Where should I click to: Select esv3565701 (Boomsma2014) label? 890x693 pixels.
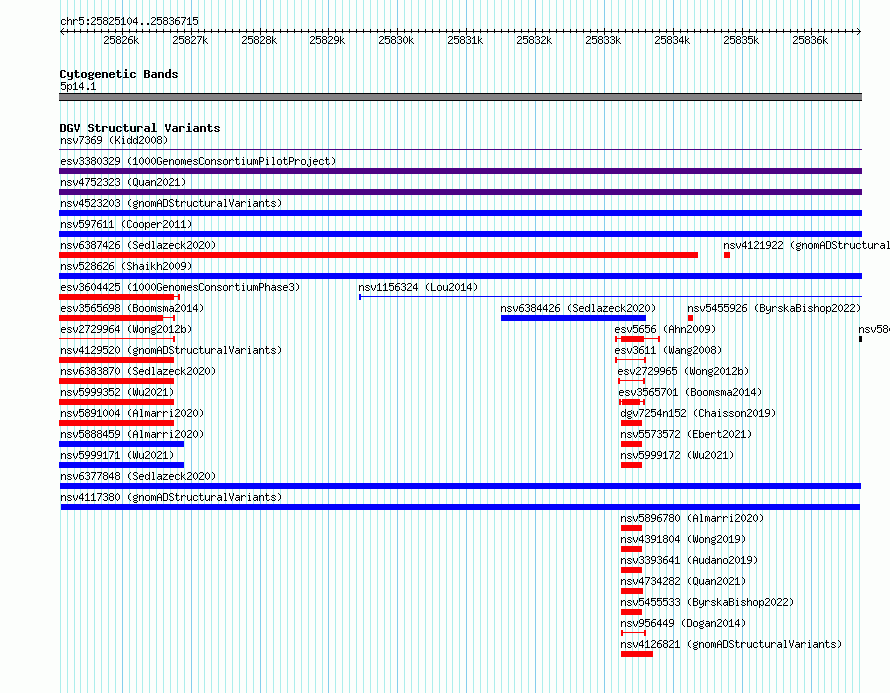point(690,392)
